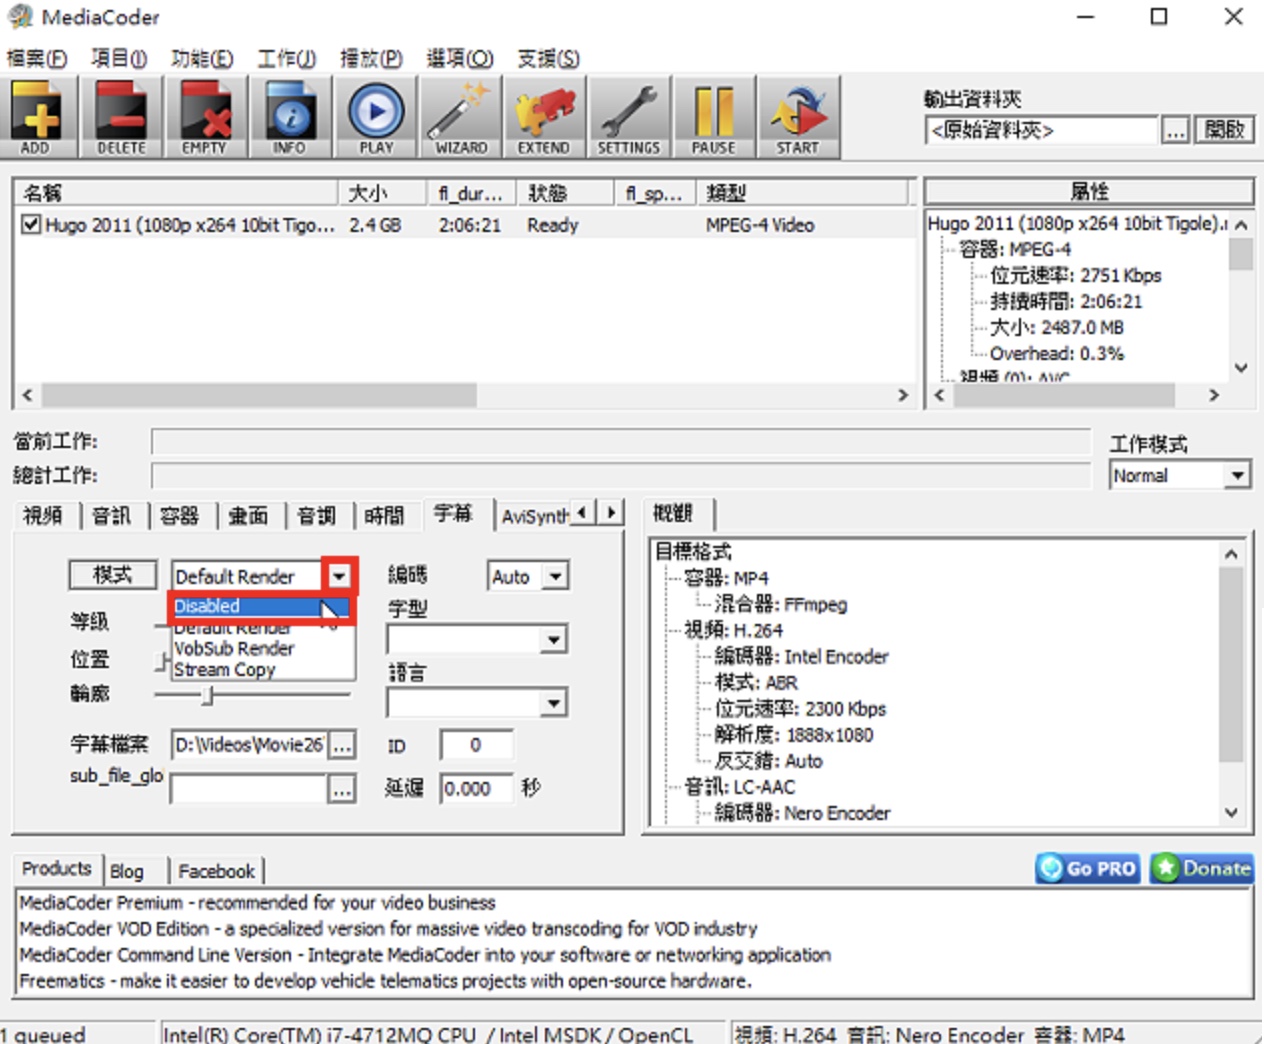
Task: Open the 項目(I) menu
Action: point(119,58)
